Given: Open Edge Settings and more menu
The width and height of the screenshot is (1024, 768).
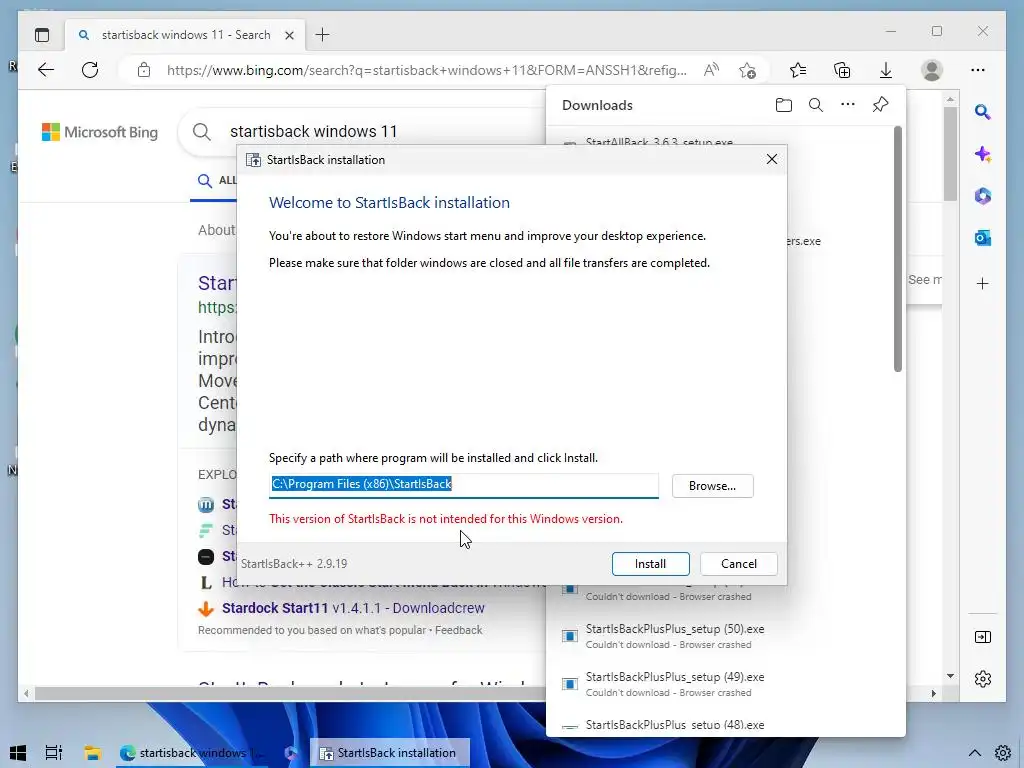Looking at the screenshot, I should [978, 70].
